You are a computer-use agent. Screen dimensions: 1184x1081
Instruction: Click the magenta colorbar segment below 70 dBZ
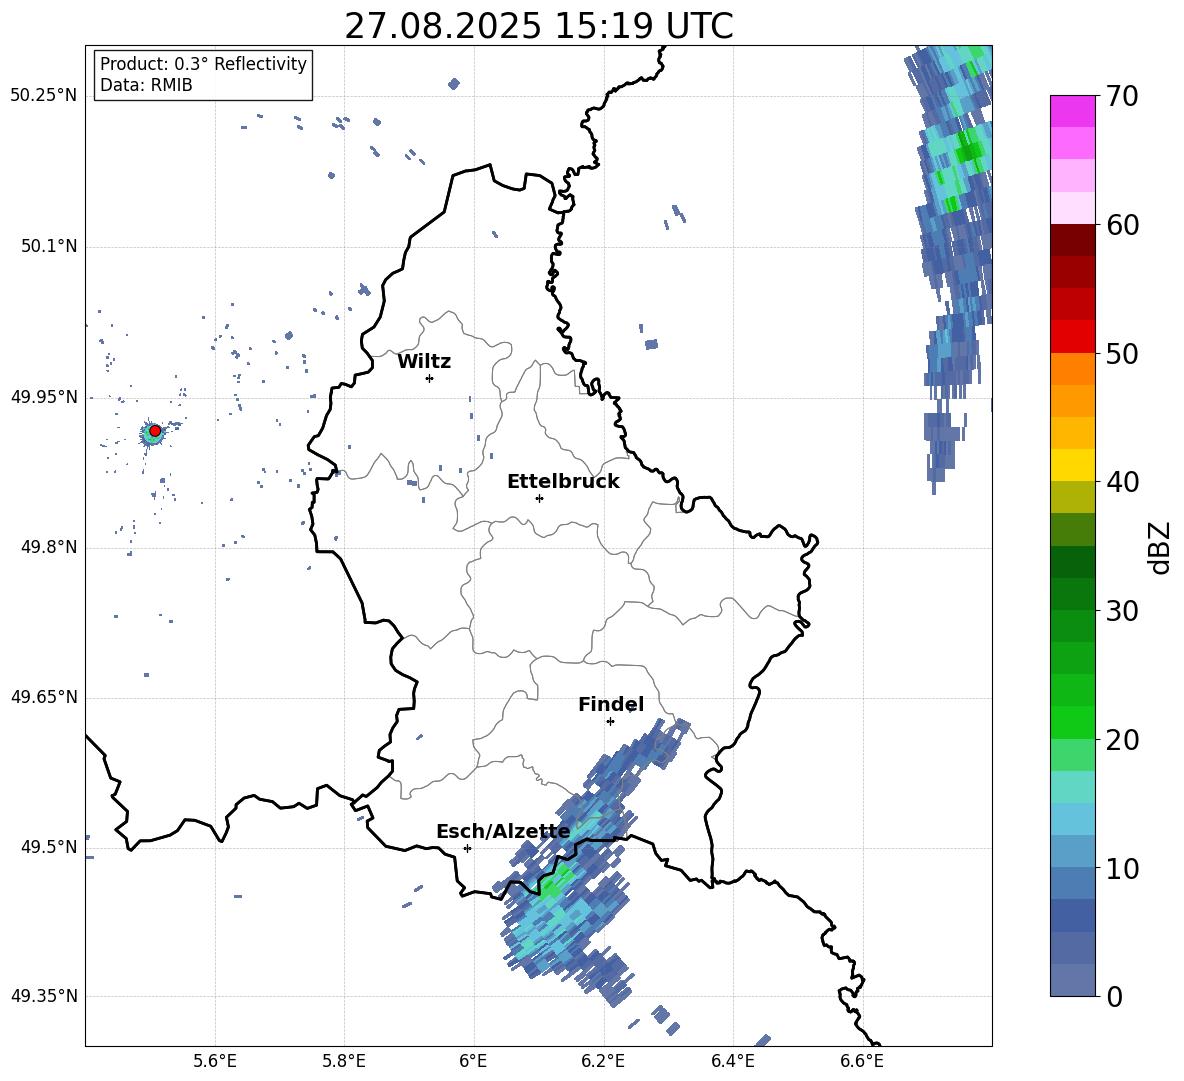pos(1072,112)
